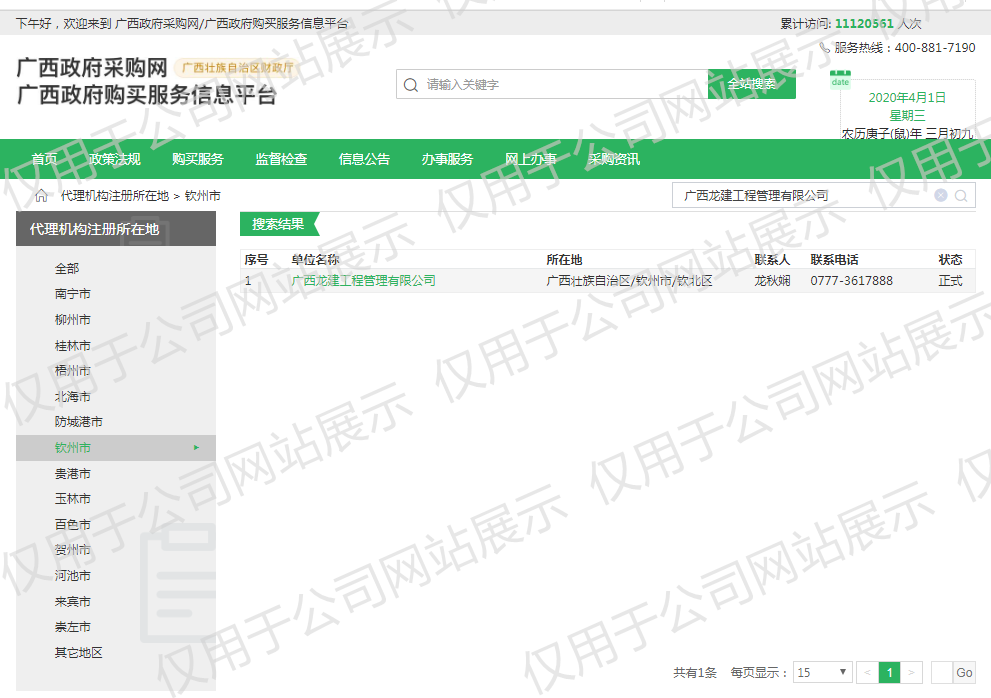Click the phone hotline icon
This screenshot has width=991, height=698.
click(824, 47)
